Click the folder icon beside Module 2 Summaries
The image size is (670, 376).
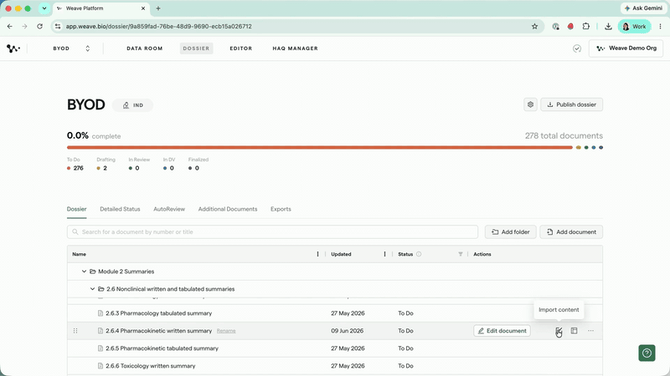pyautogui.click(x=93, y=272)
